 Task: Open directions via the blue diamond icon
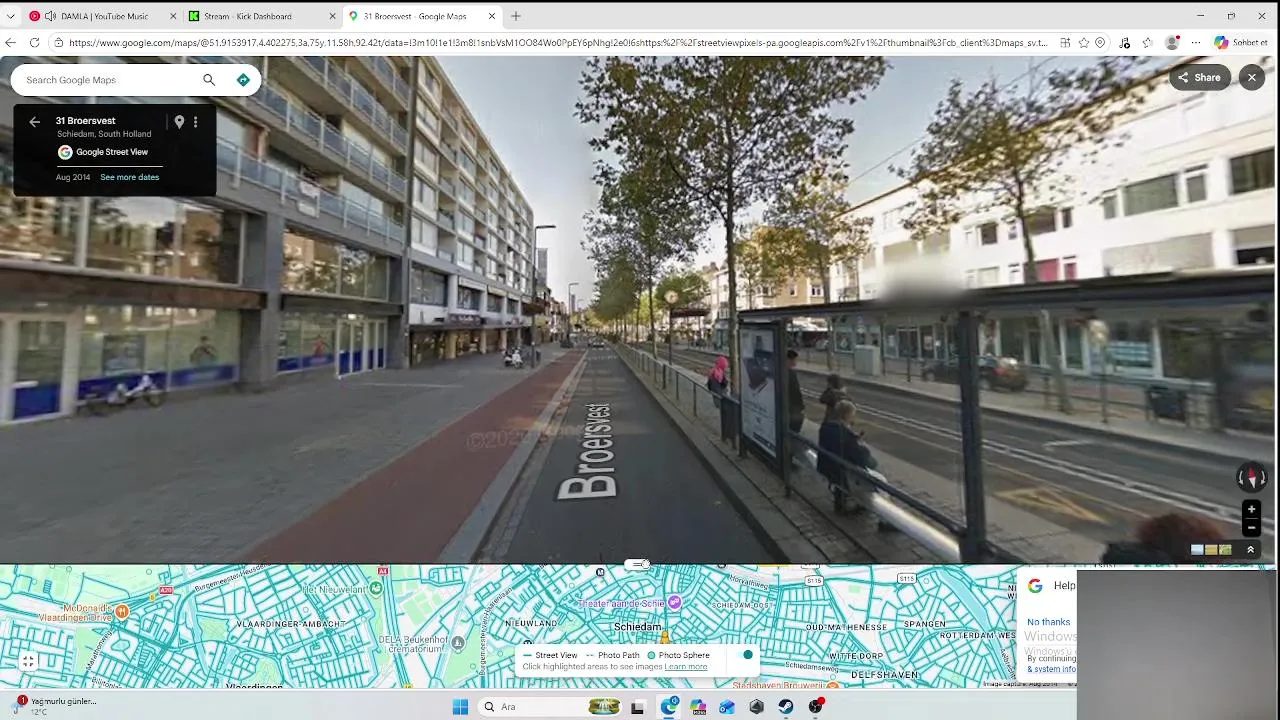coord(243,80)
